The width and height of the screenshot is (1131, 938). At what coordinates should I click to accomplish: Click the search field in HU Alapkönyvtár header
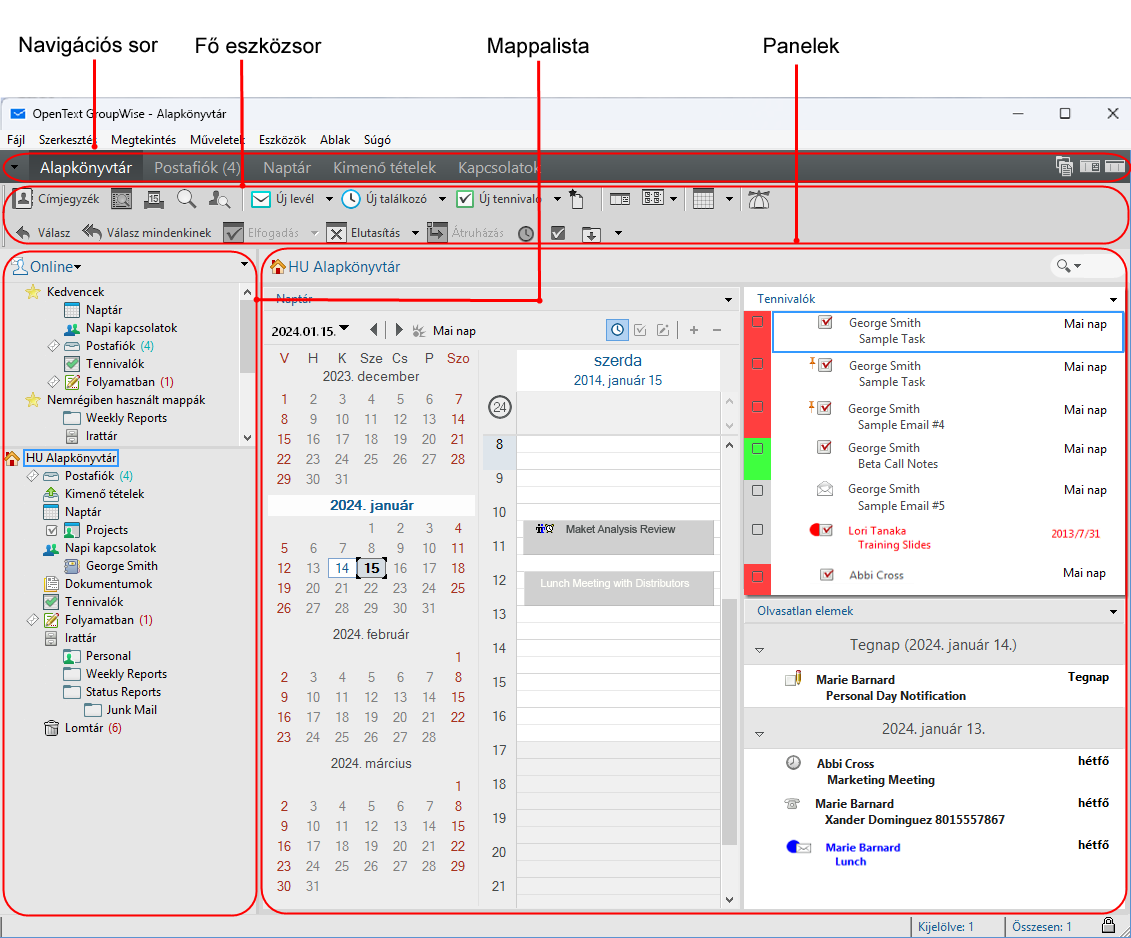pyautogui.click(x=1086, y=266)
